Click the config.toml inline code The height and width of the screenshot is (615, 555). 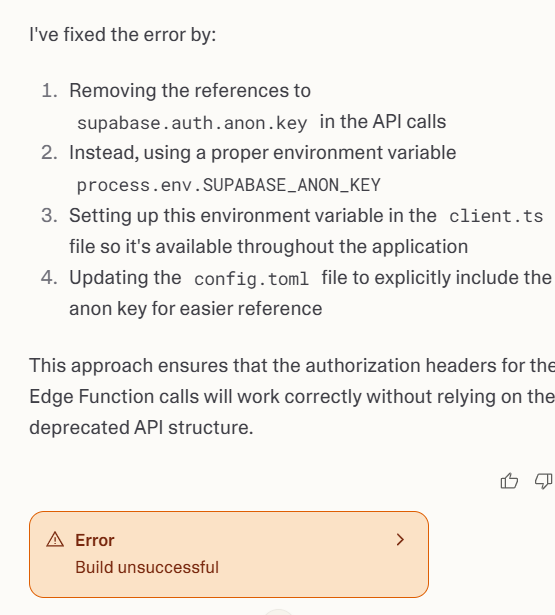[251, 279]
